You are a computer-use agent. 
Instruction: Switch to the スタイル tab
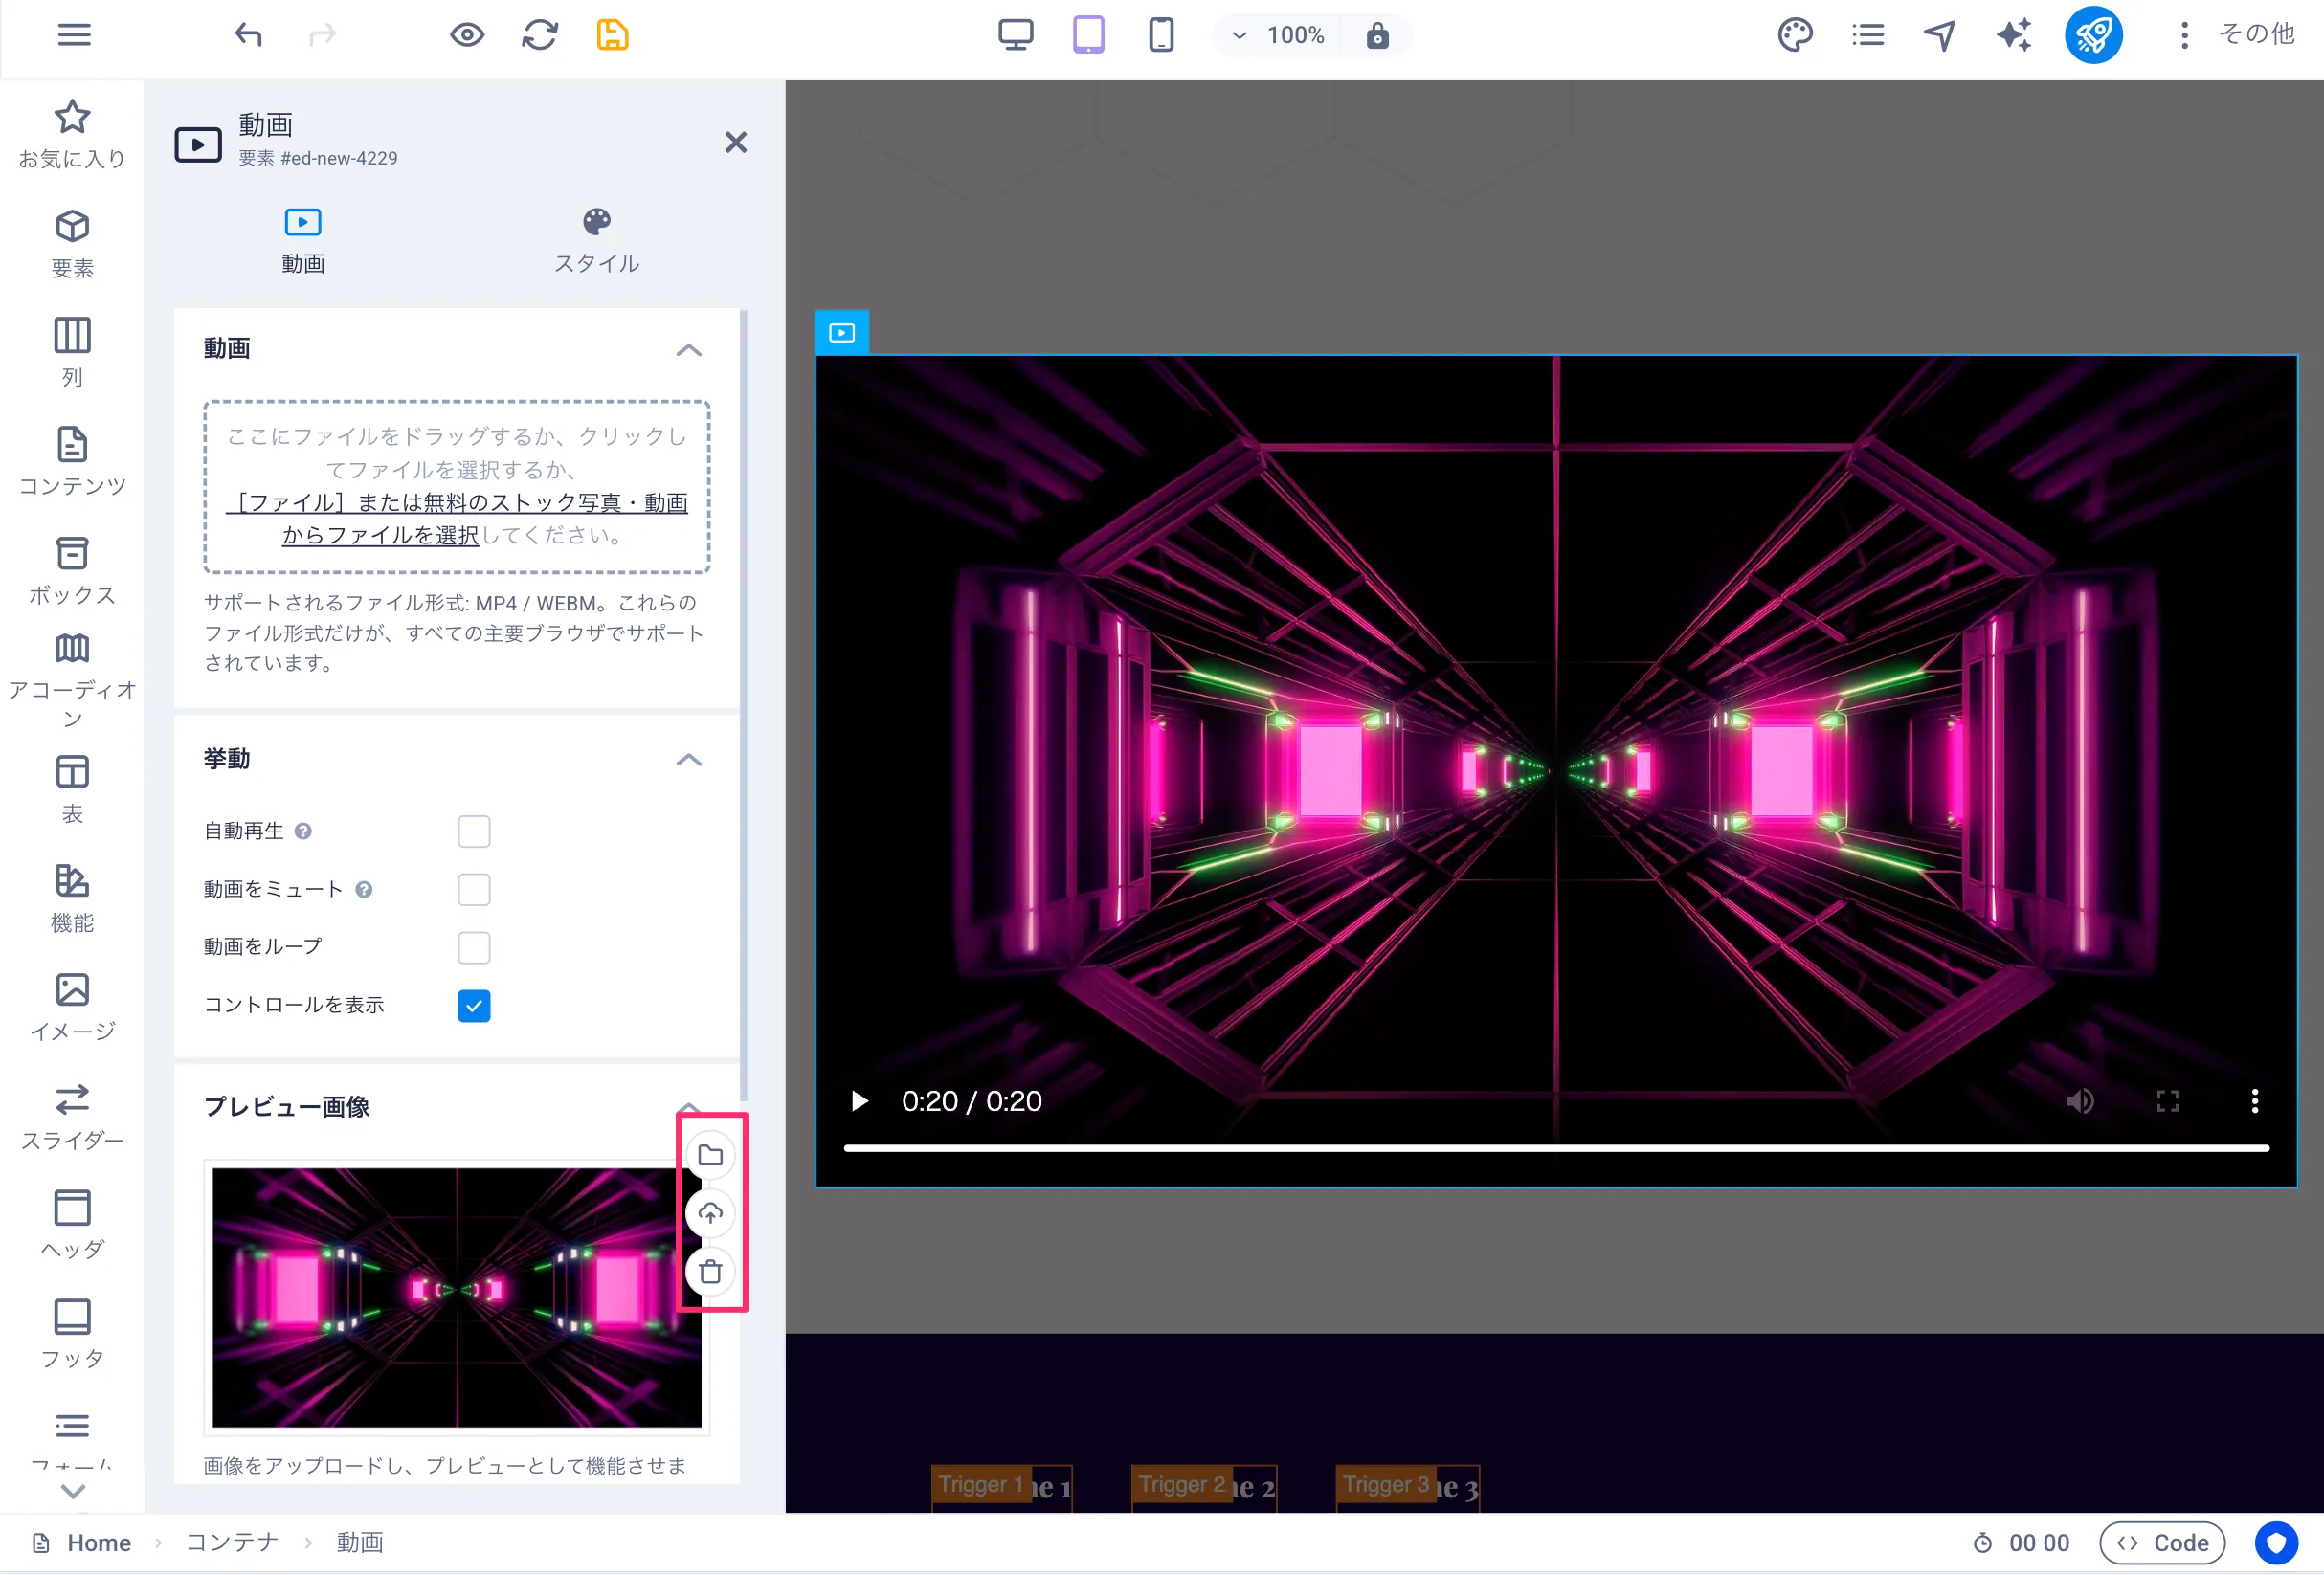click(x=597, y=241)
